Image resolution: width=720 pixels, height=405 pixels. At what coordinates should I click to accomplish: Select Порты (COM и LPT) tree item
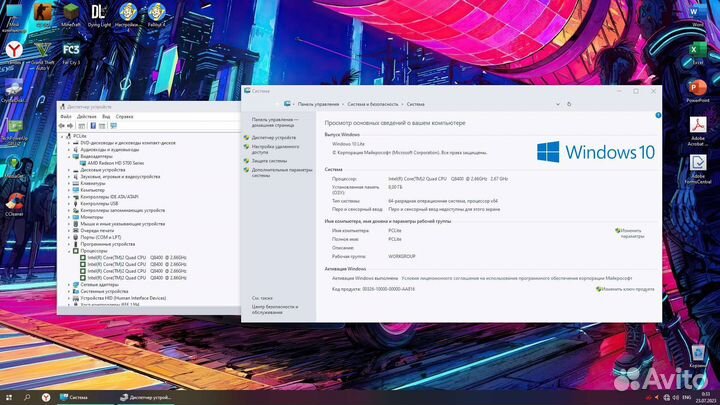[101, 237]
